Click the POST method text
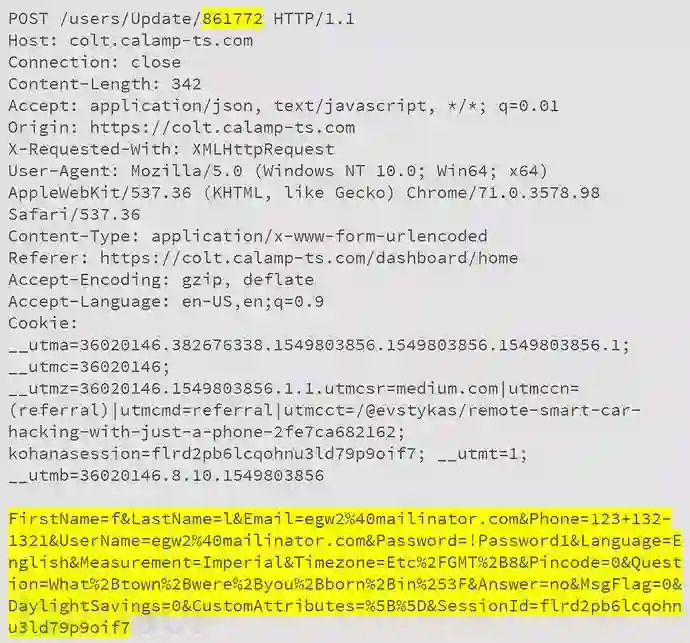Image resolution: width=690 pixels, height=643 pixels. [28, 19]
